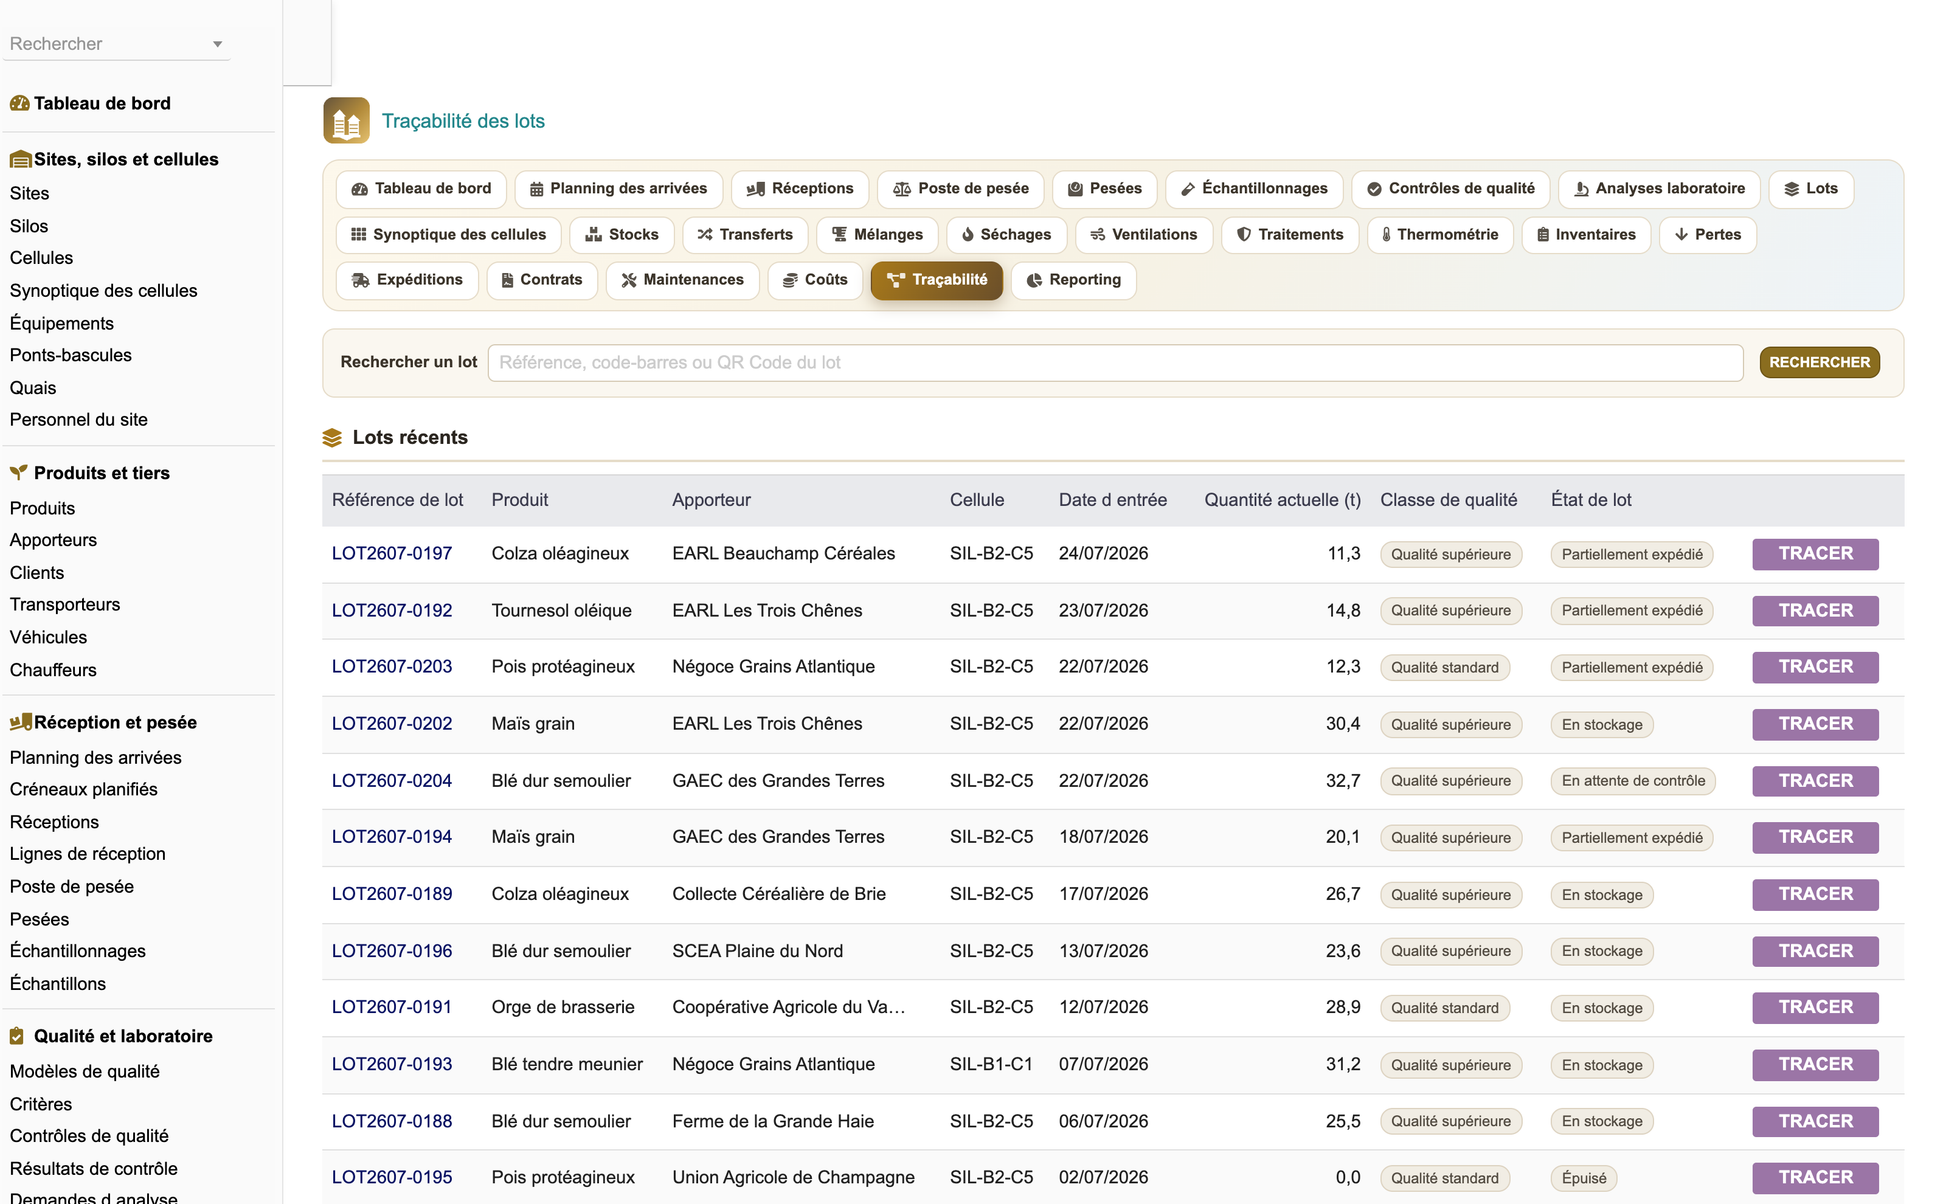This screenshot has height=1204, width=1946.
Task: Click TRACER for lot LOT2607-0203
Action: point(1815,667)
